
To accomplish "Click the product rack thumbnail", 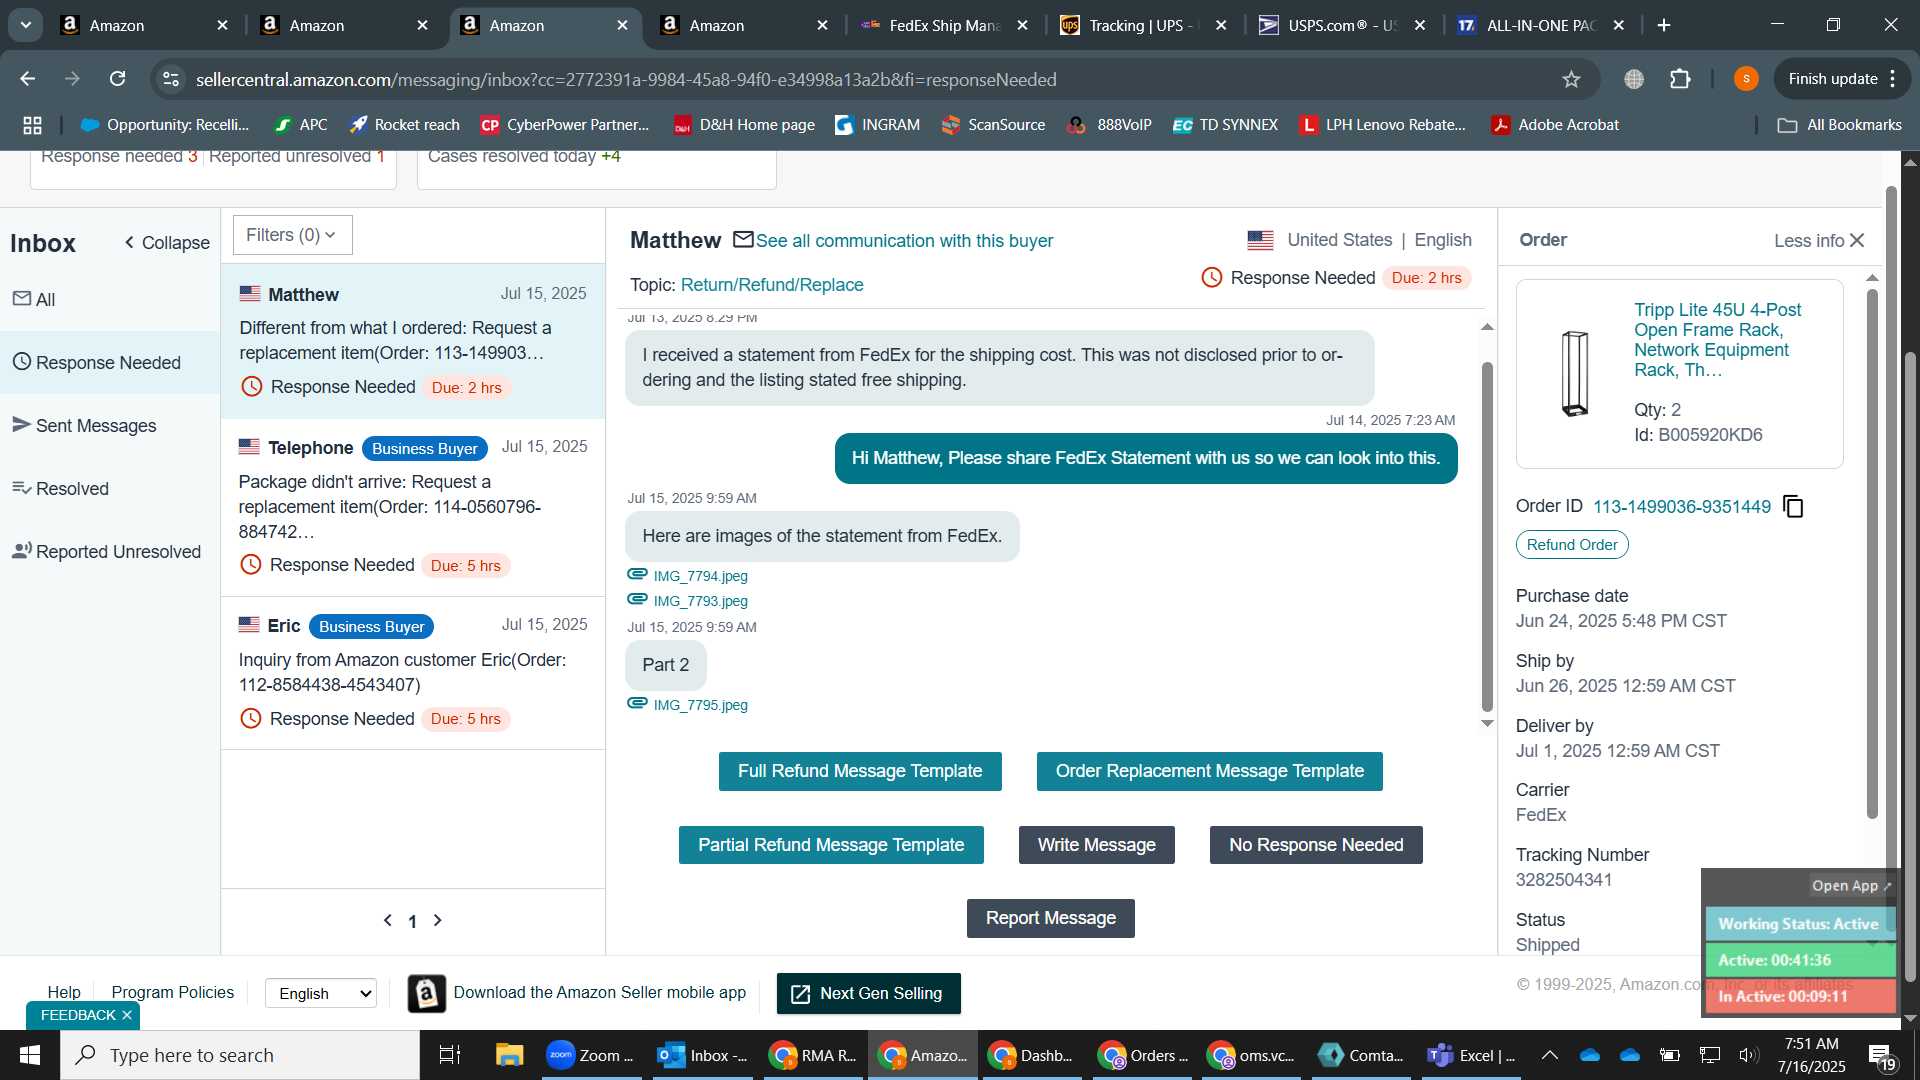I will [1575, 373].
